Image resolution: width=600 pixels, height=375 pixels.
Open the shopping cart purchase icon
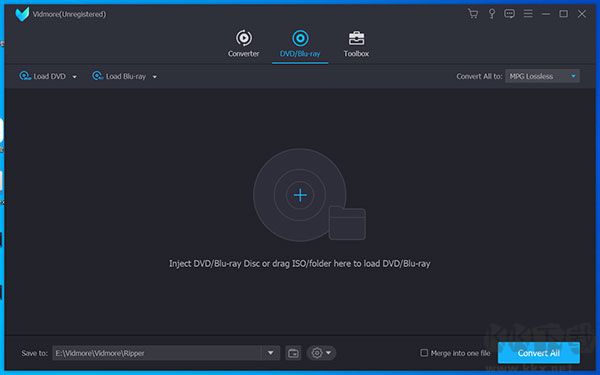[x=473, y=14]
